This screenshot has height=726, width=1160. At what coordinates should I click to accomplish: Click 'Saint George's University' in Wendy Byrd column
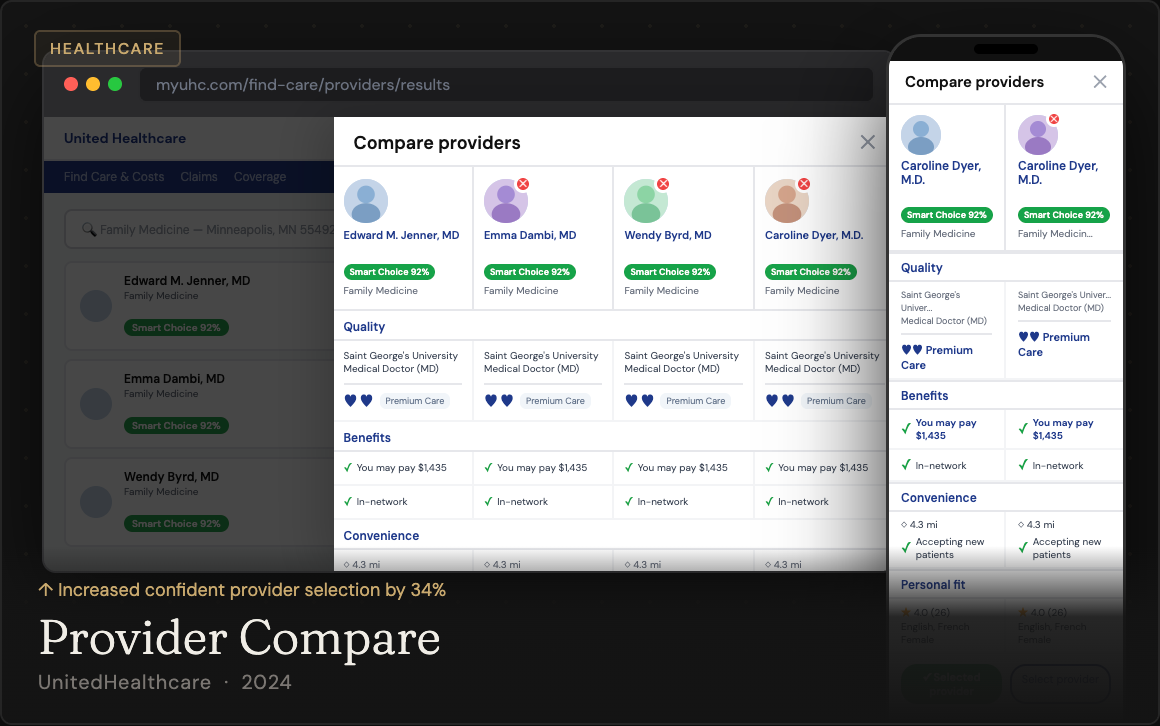681,356
